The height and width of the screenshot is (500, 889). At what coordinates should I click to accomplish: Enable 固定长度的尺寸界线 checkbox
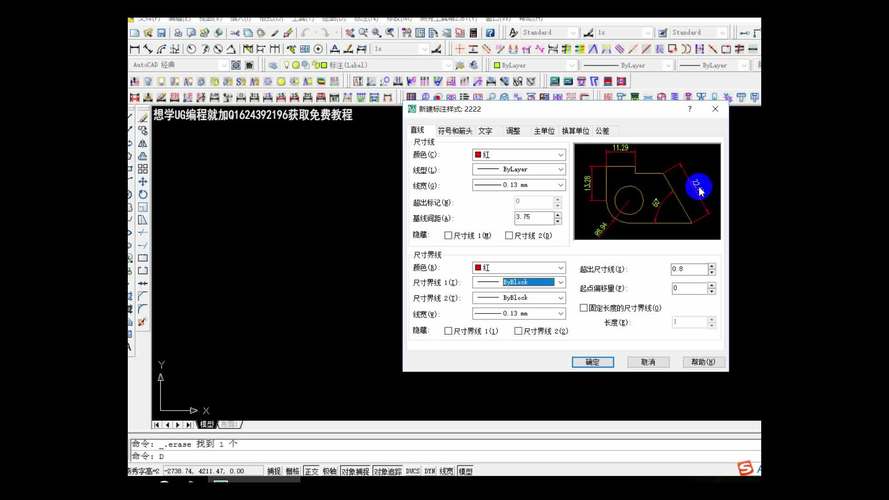pyautogui.click(x=583, y=308)
